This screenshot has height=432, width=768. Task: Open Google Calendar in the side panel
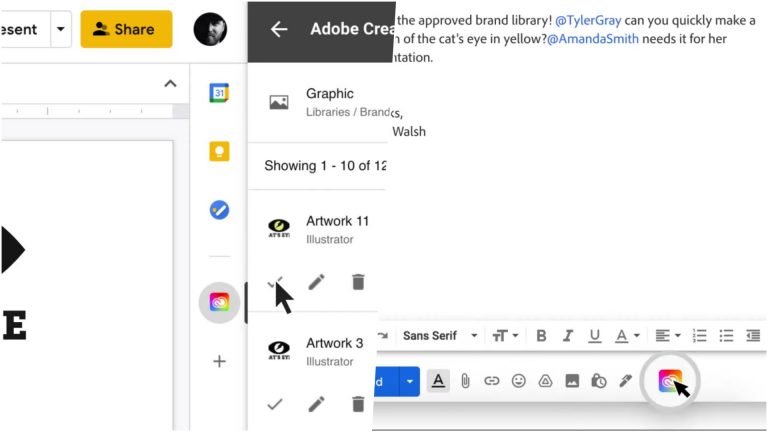pyautogui.click(x=219, y=93)
